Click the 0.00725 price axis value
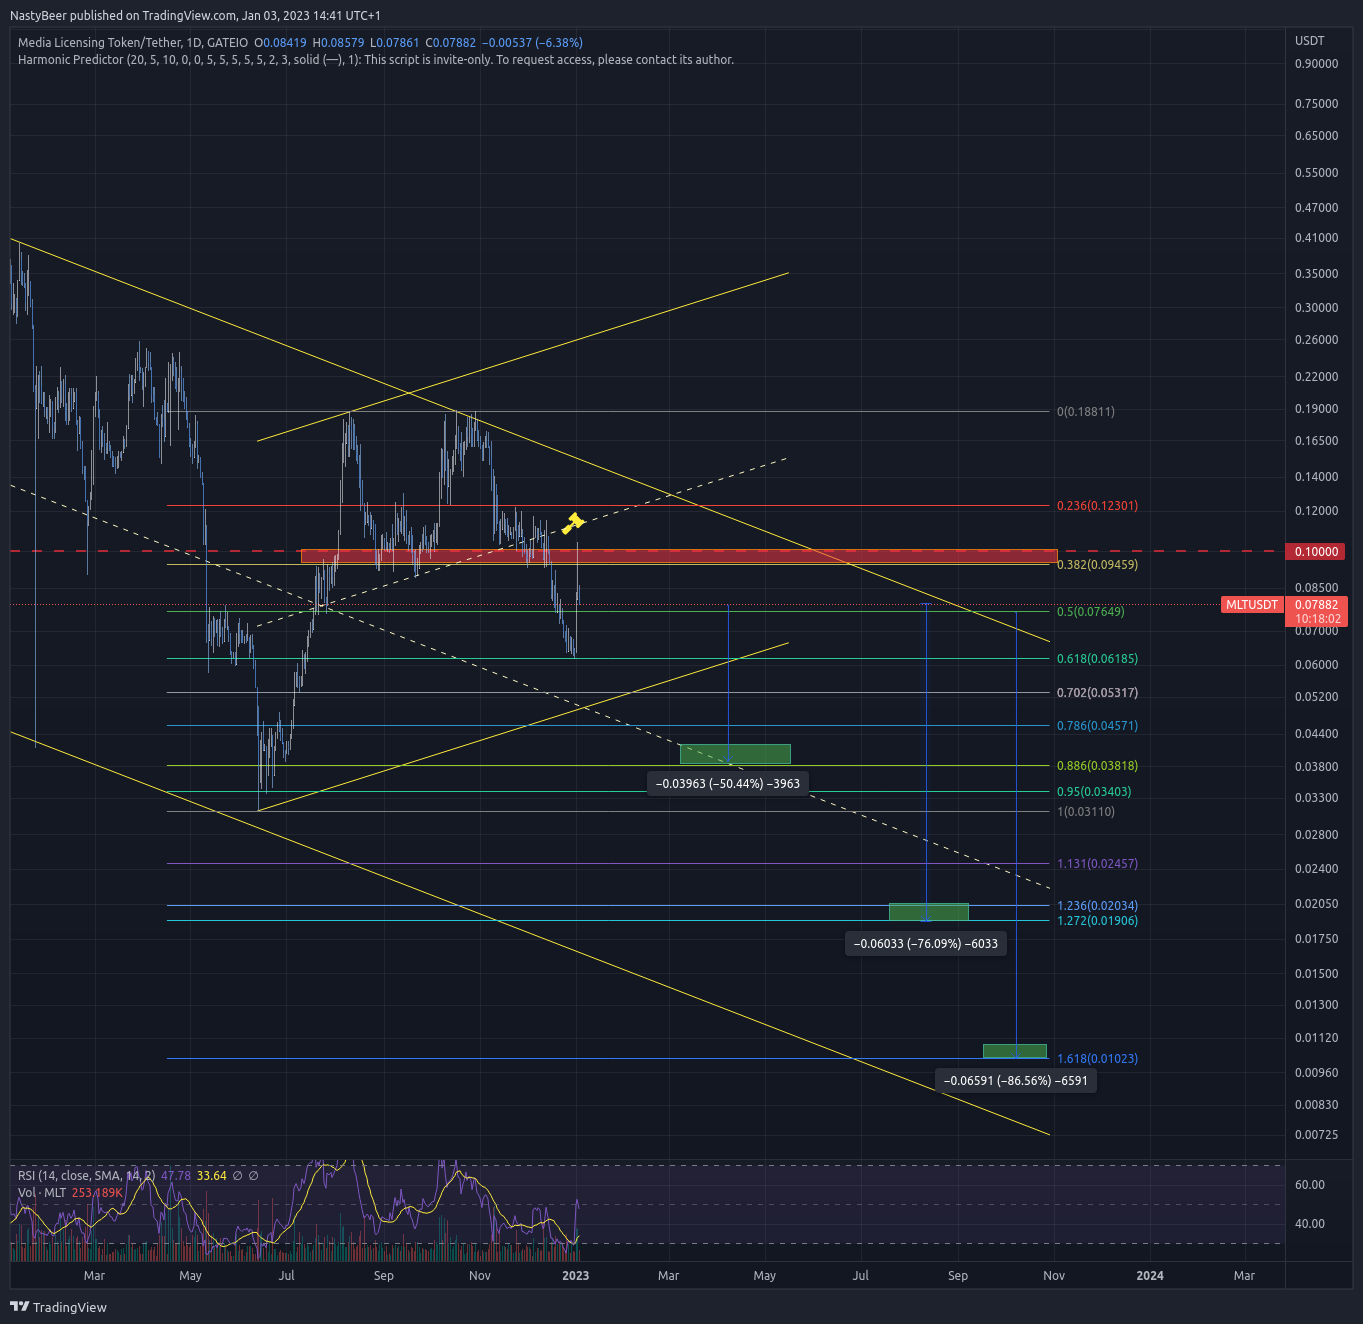 click(1316, 1135)
